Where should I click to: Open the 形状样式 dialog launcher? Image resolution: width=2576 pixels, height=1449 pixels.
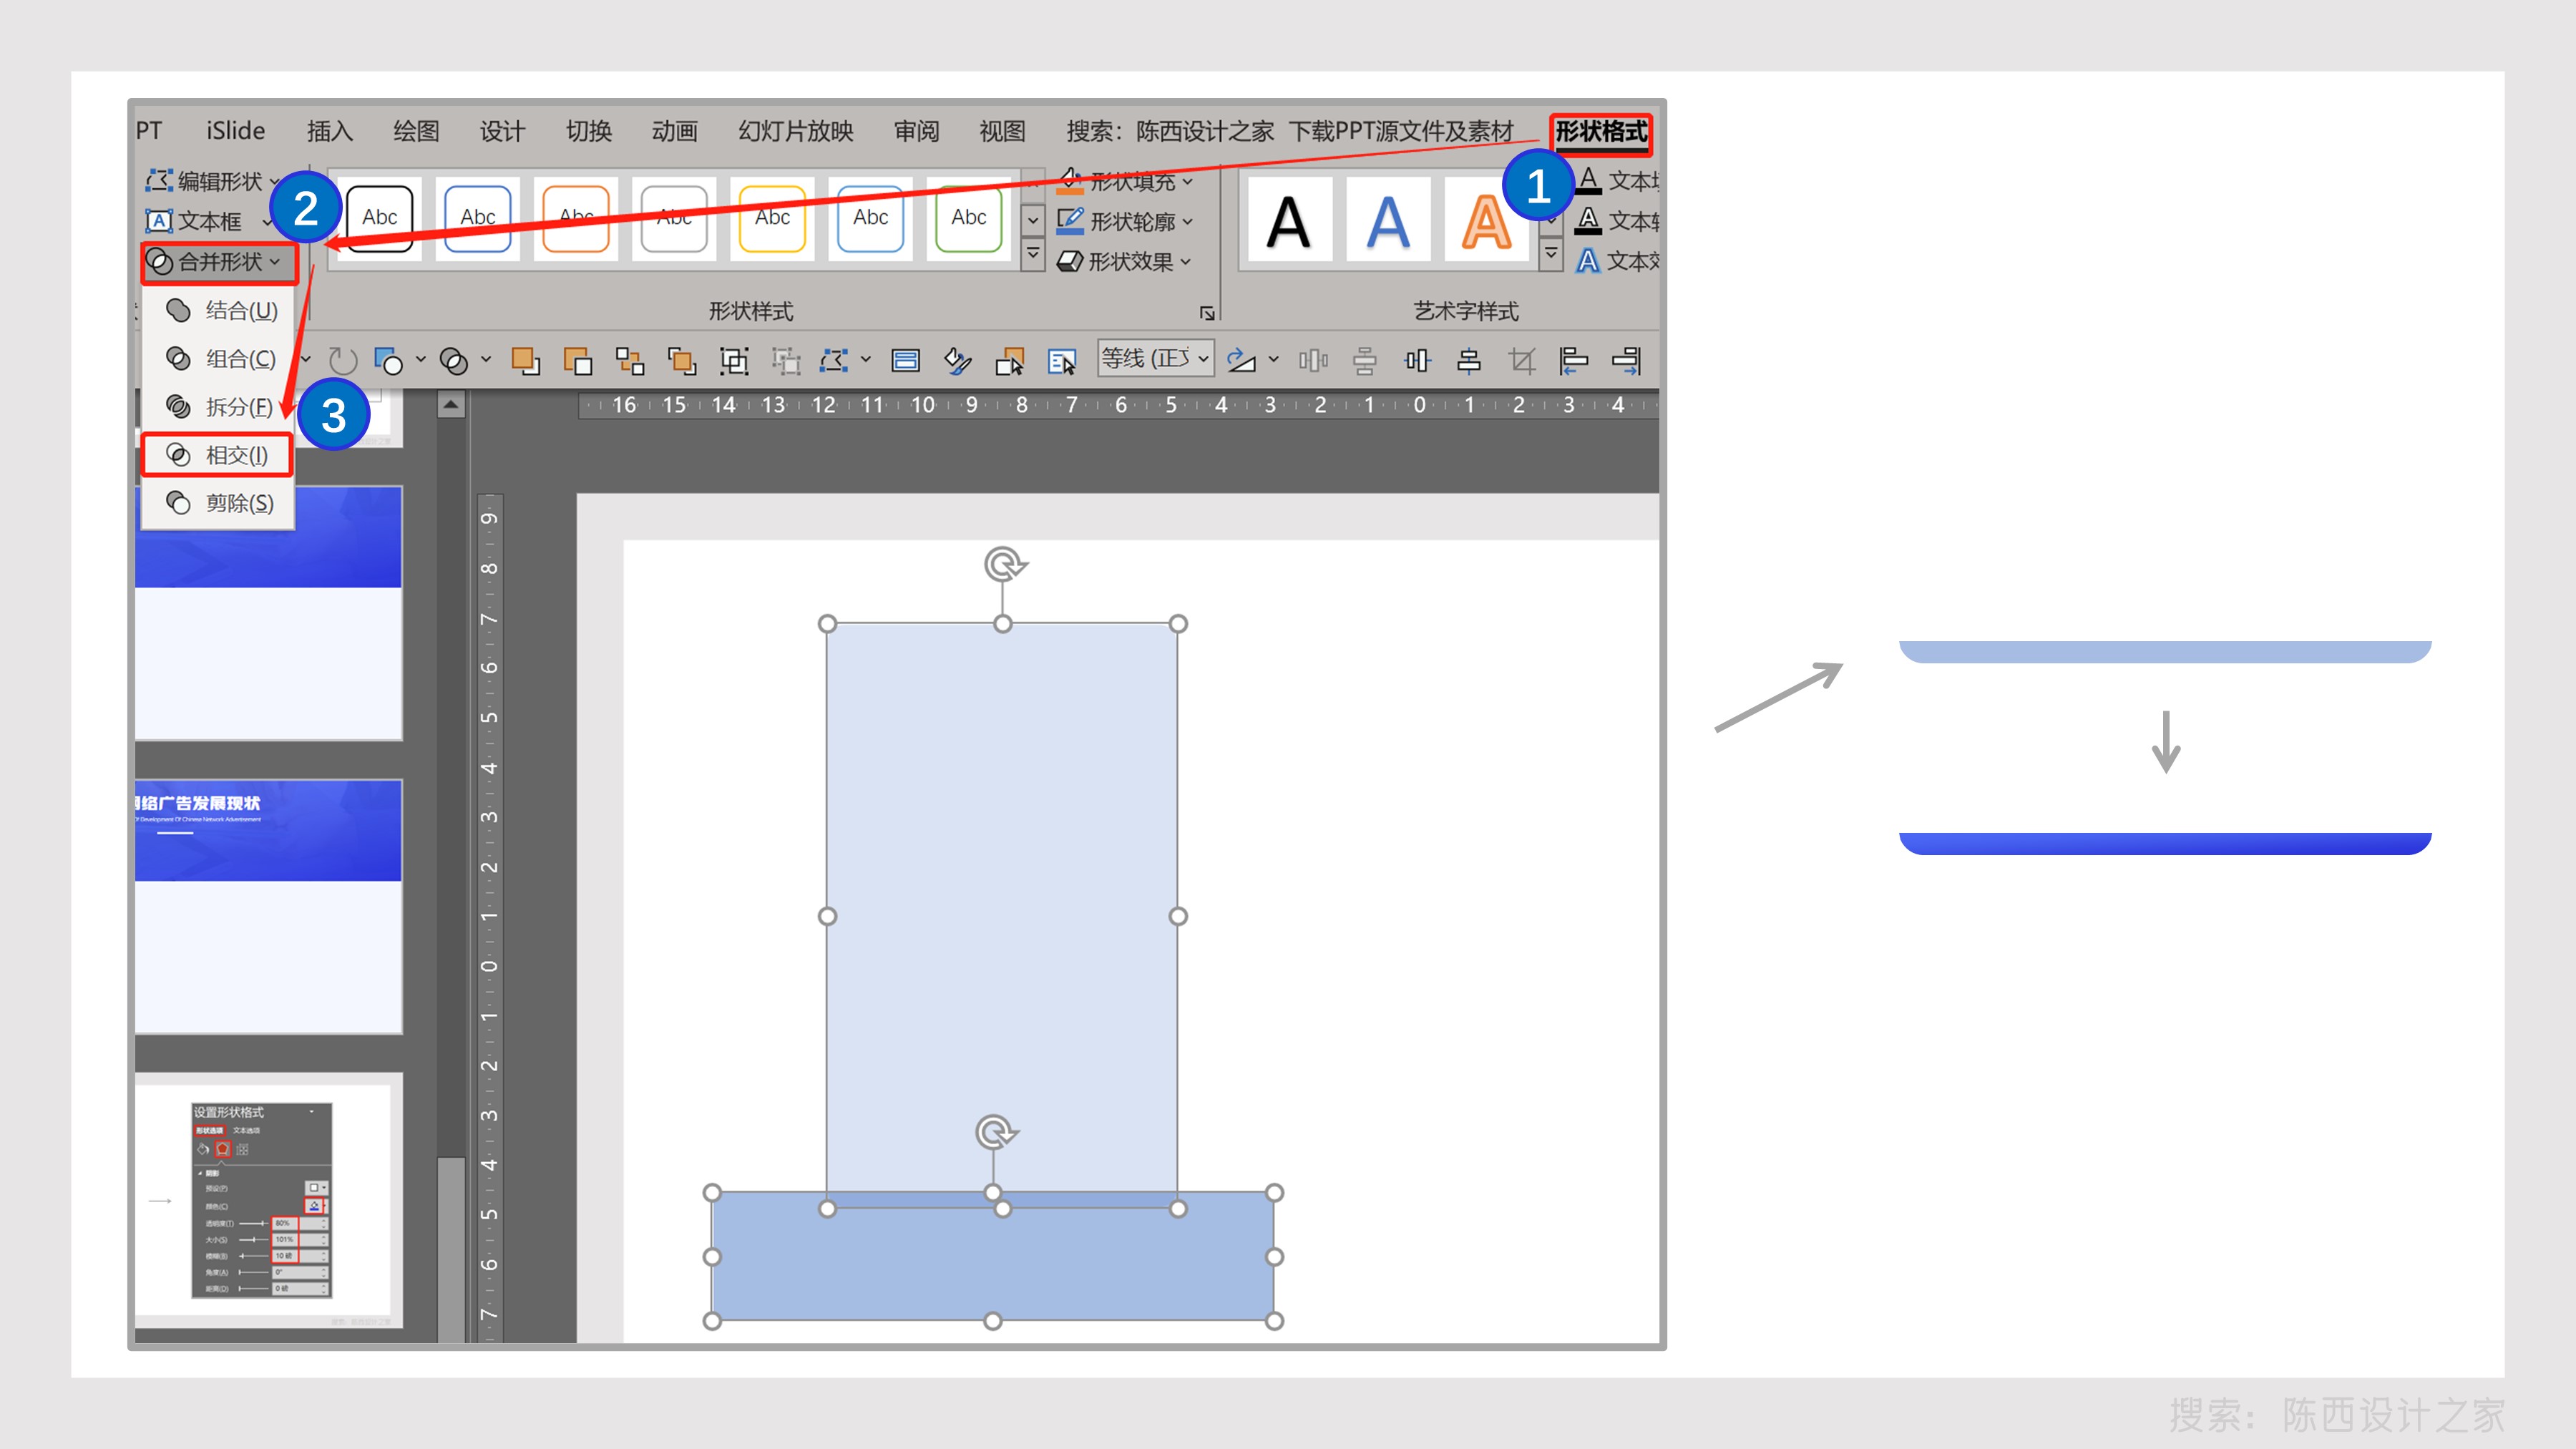1207,313
